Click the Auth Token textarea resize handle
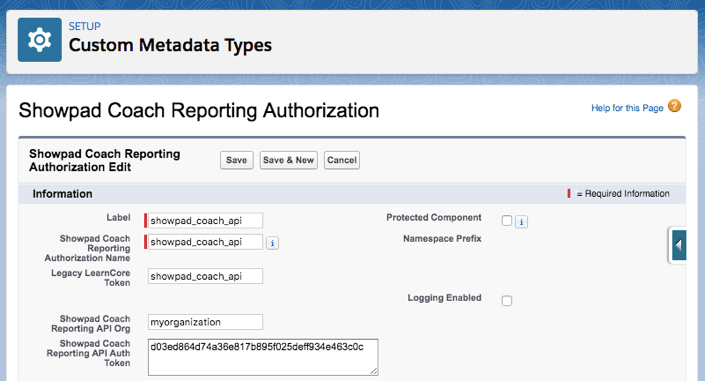 [x=374, y=371]
